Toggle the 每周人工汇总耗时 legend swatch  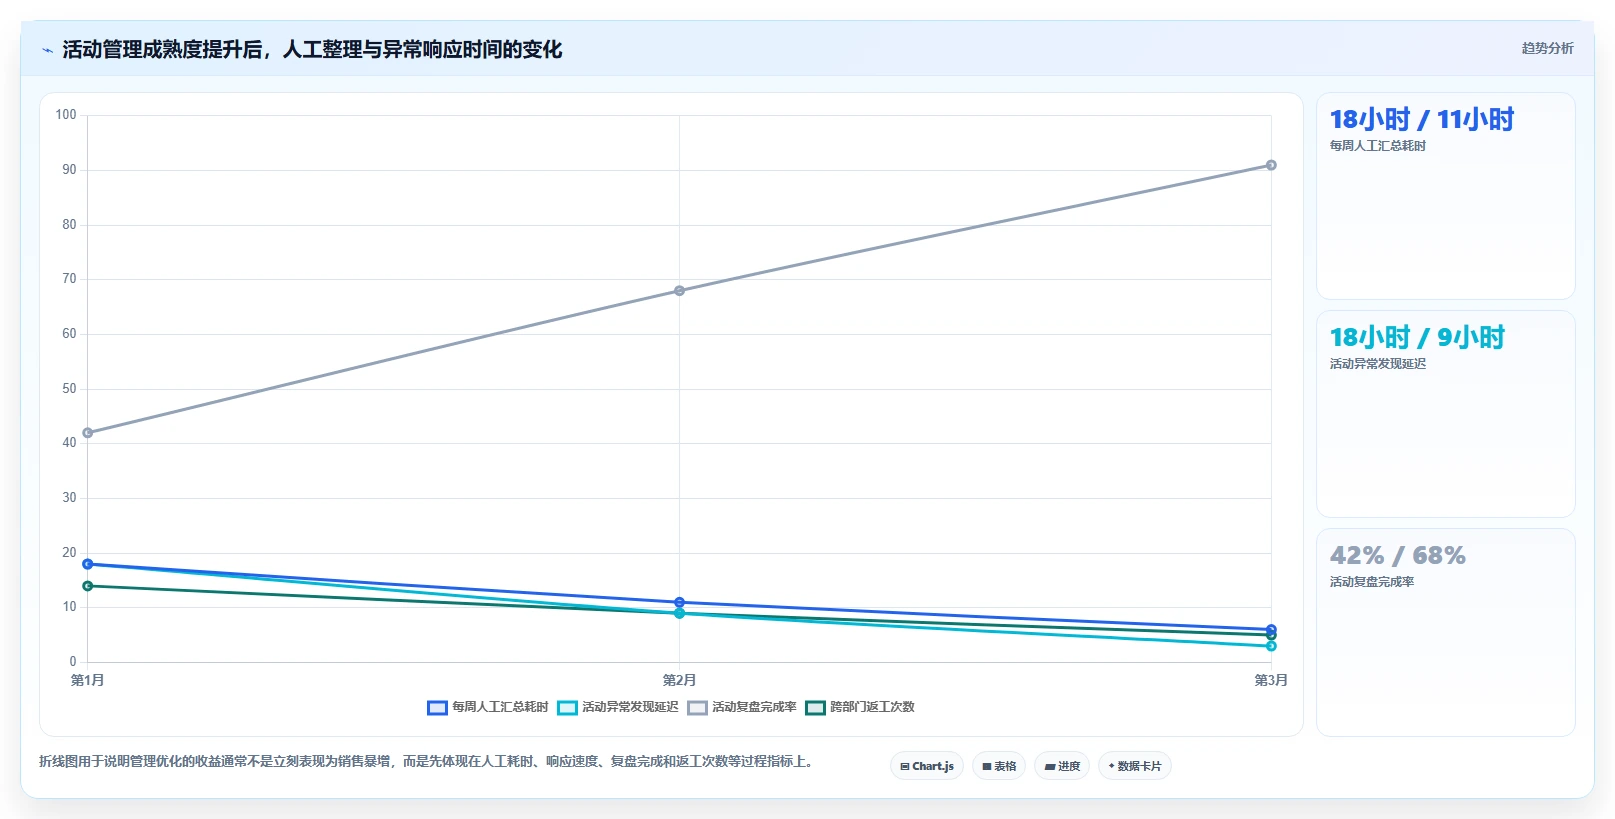click(437, 708)
